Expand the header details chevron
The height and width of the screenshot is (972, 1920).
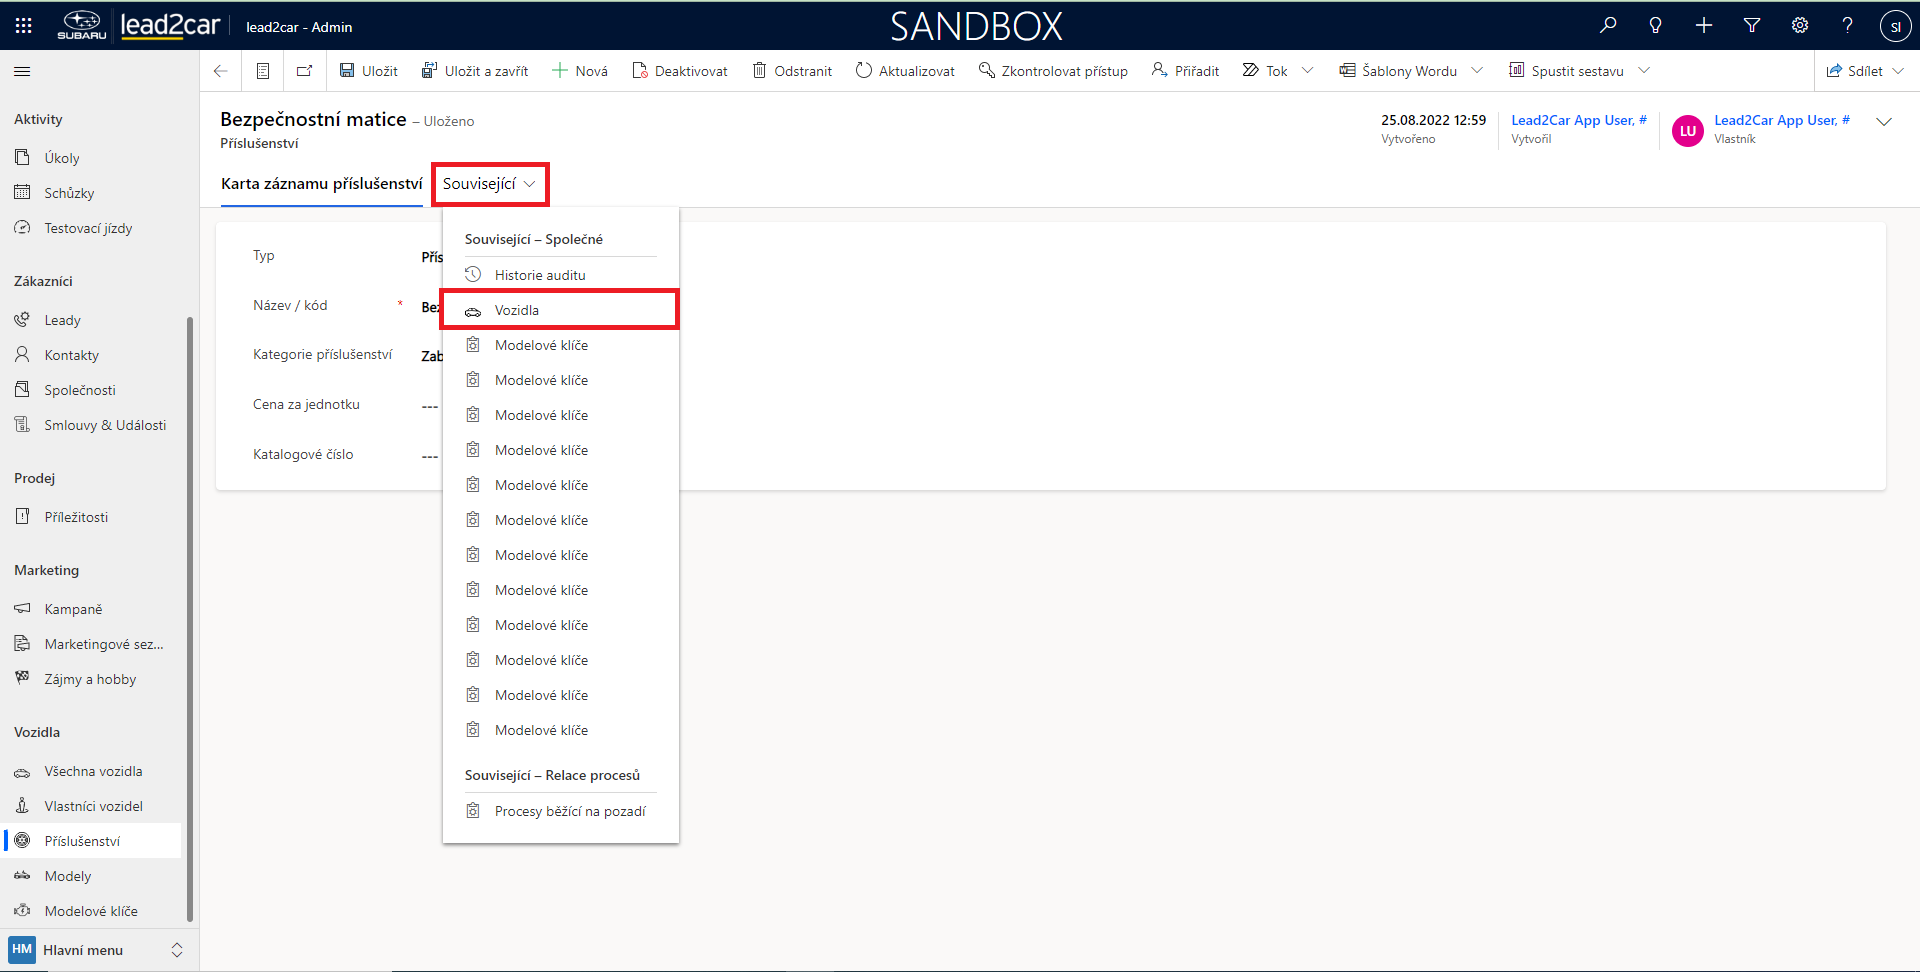pyautogui.click(x=1884, y=122)
